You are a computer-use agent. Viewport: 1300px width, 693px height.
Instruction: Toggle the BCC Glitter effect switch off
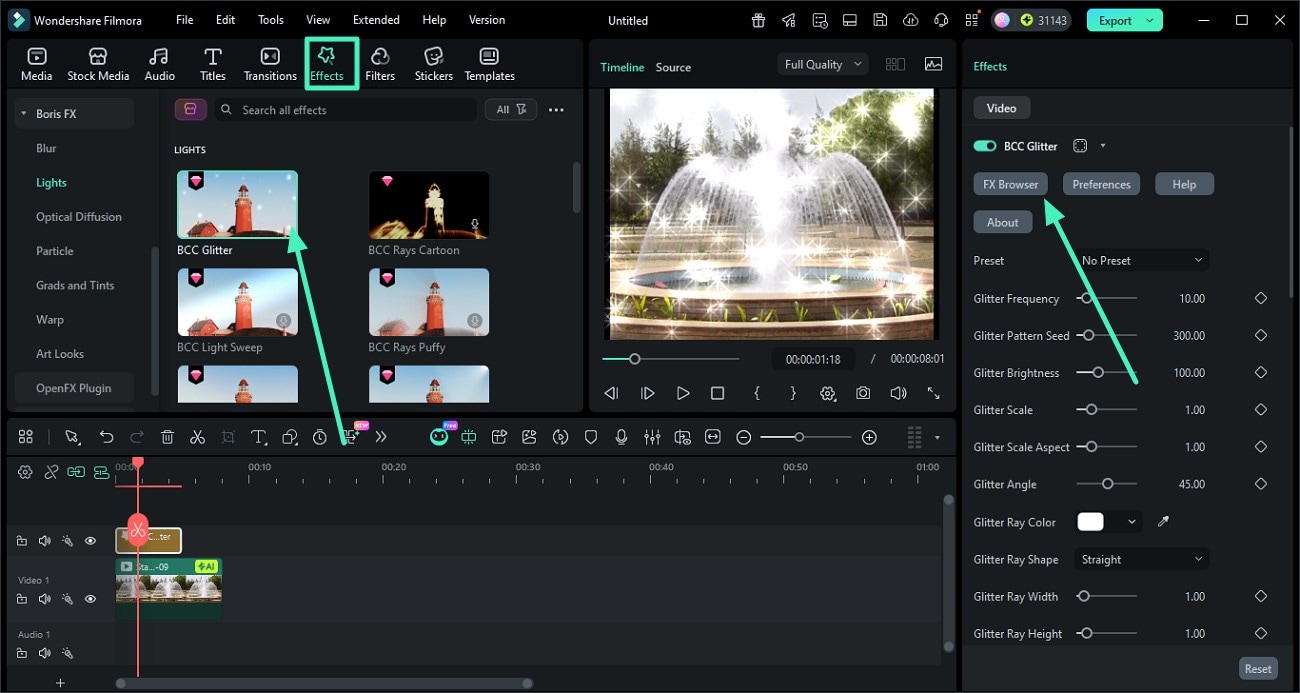click(x=985, y=146)
